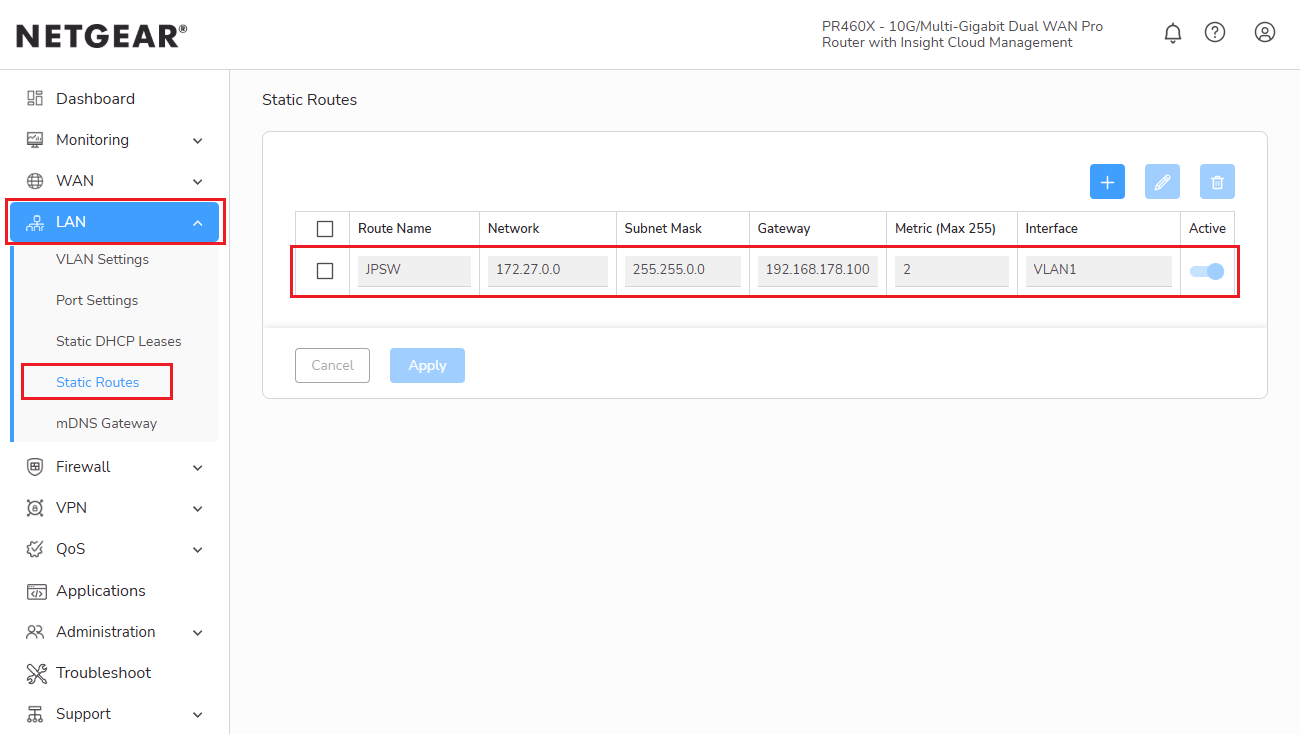Click the Troubleshoot tools icon
Screen dimensions: 1300x734
36,673
